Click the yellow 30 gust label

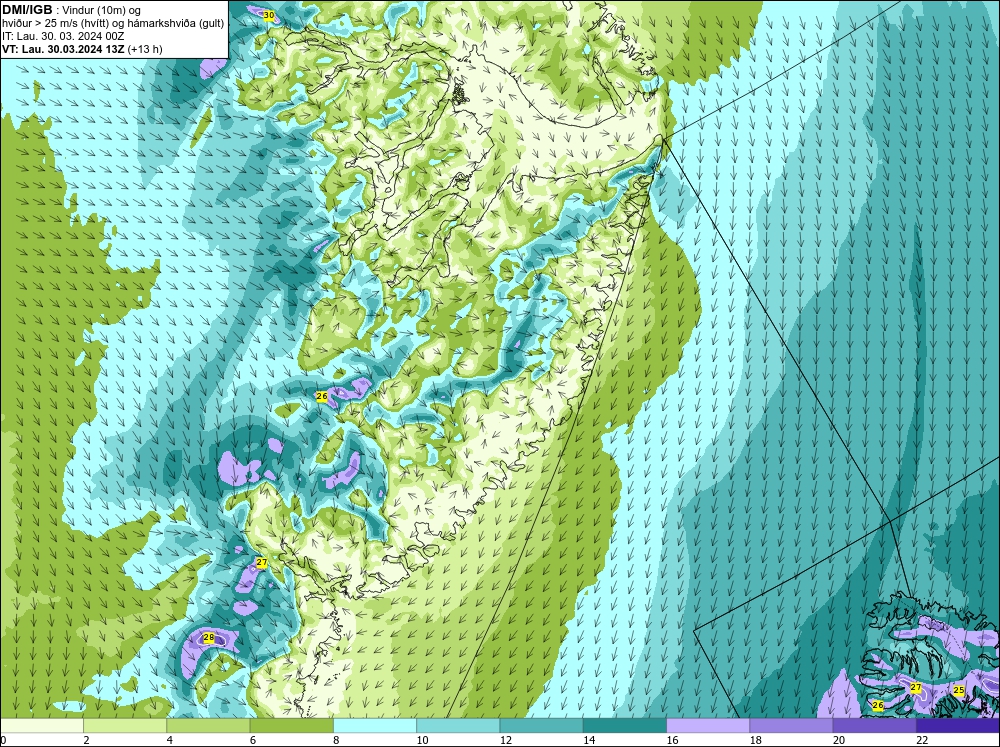click(x=269, y=15)
